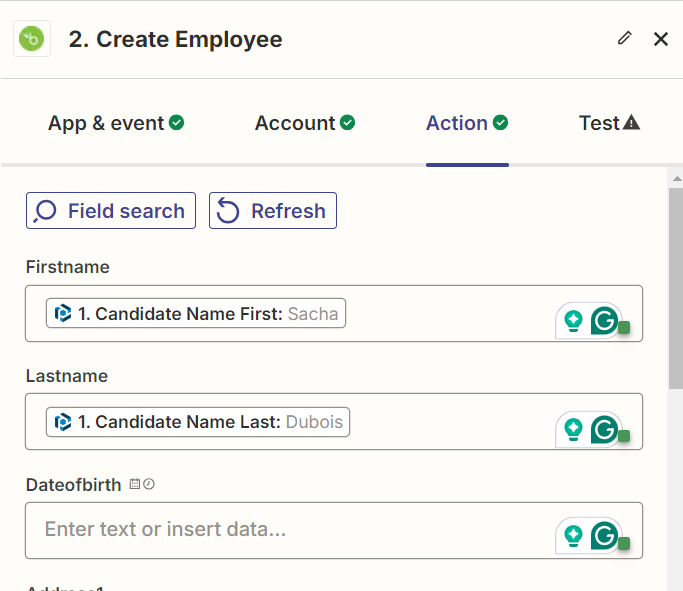Click the magnifier icon in Field search

tap(45, 211)
